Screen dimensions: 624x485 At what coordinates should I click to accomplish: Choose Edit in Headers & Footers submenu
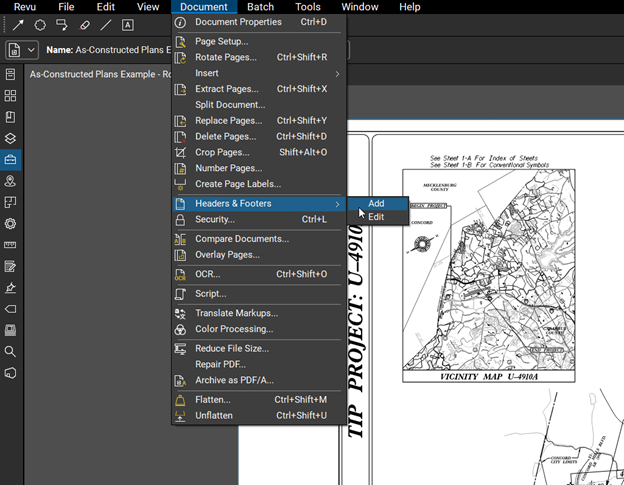pos(378,217)
